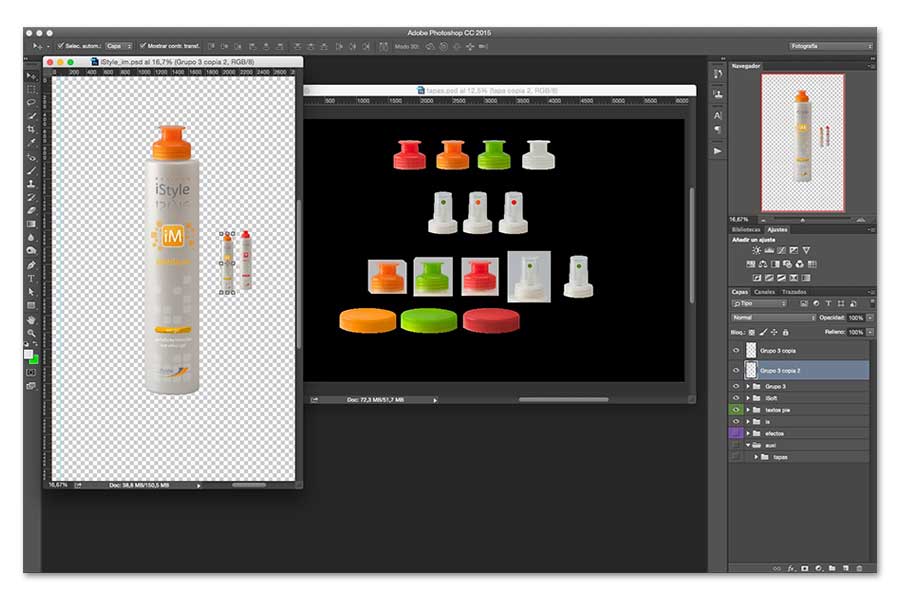The image size is (900, 600).
Task: Add a Curves adjustment
Action: (x=782, y=250)
